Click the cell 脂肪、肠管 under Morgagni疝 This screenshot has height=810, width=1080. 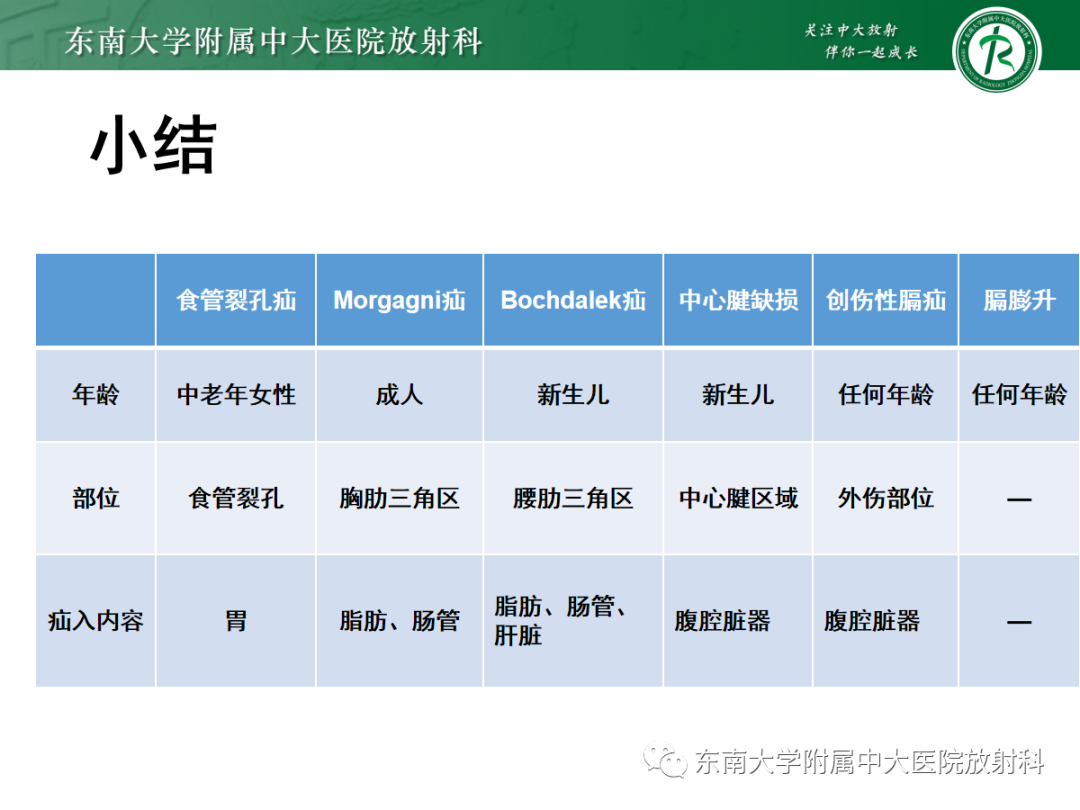(399, 621)
